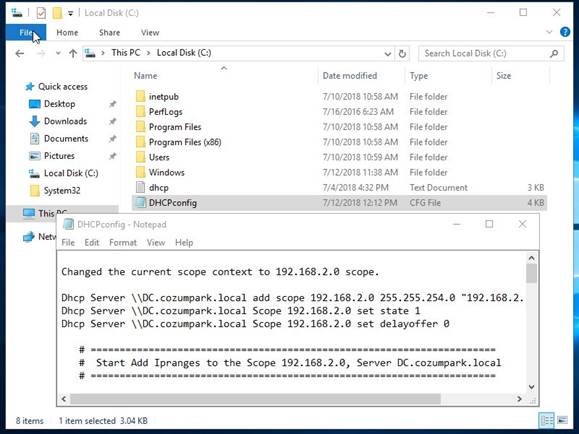Expand the ribbon with the chevron
579x434 pixels.
coord(549,32)
